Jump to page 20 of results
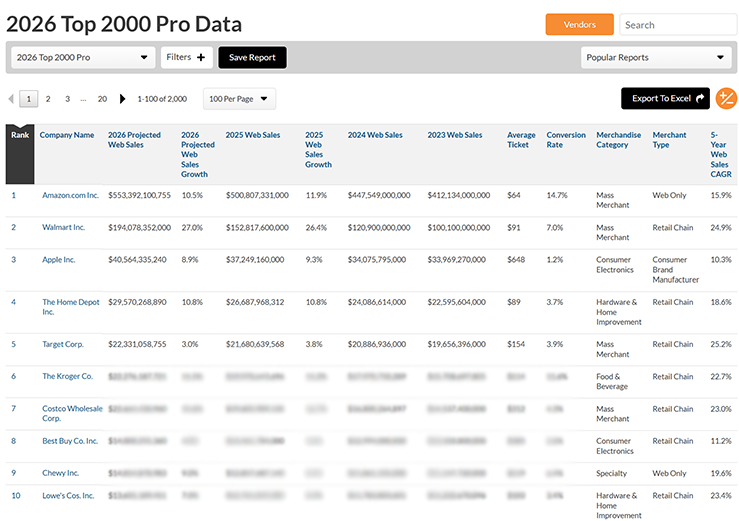739x521 pixels. 102,99
